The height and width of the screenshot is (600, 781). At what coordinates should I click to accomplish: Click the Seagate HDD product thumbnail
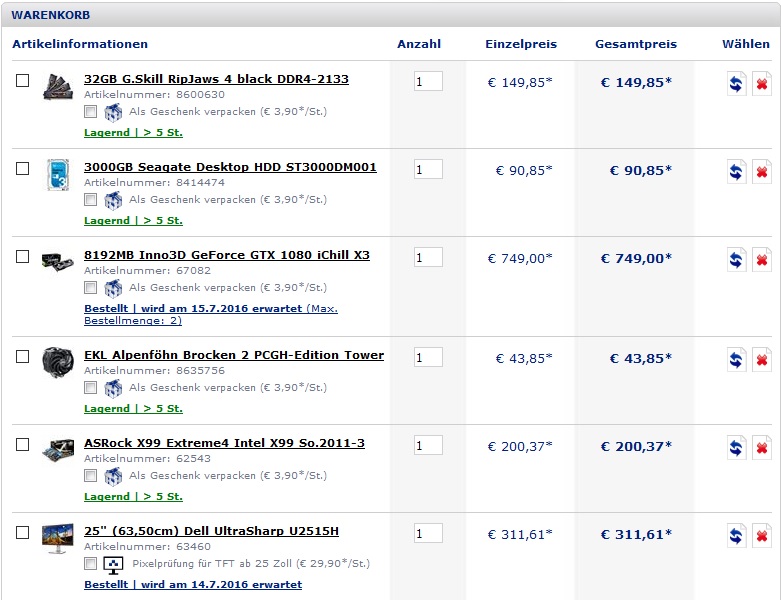57,175
